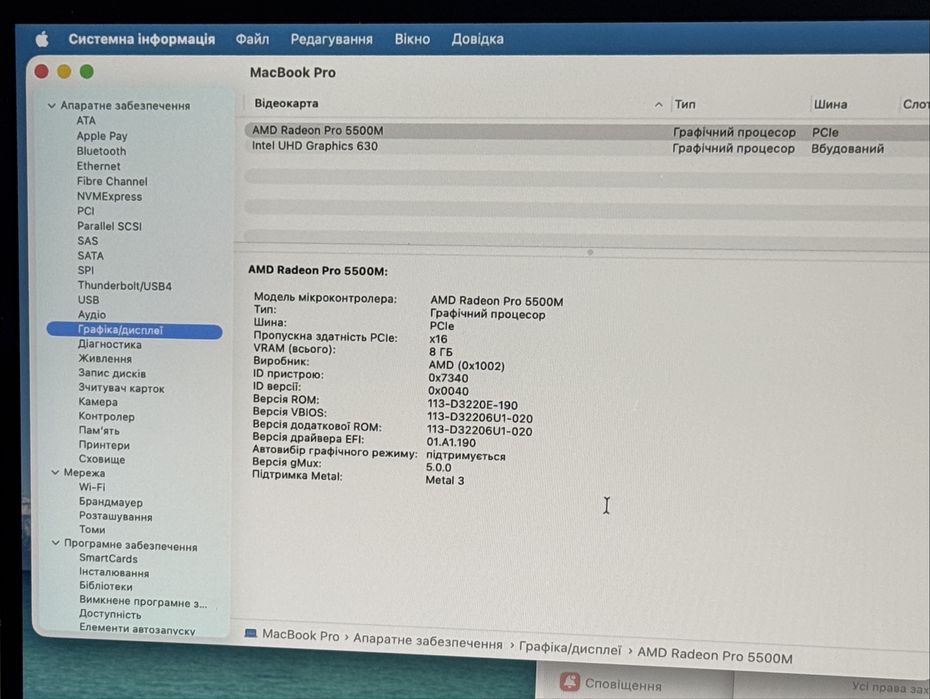
Task: Click the Metal 3 support value
Action: [445, 481]
